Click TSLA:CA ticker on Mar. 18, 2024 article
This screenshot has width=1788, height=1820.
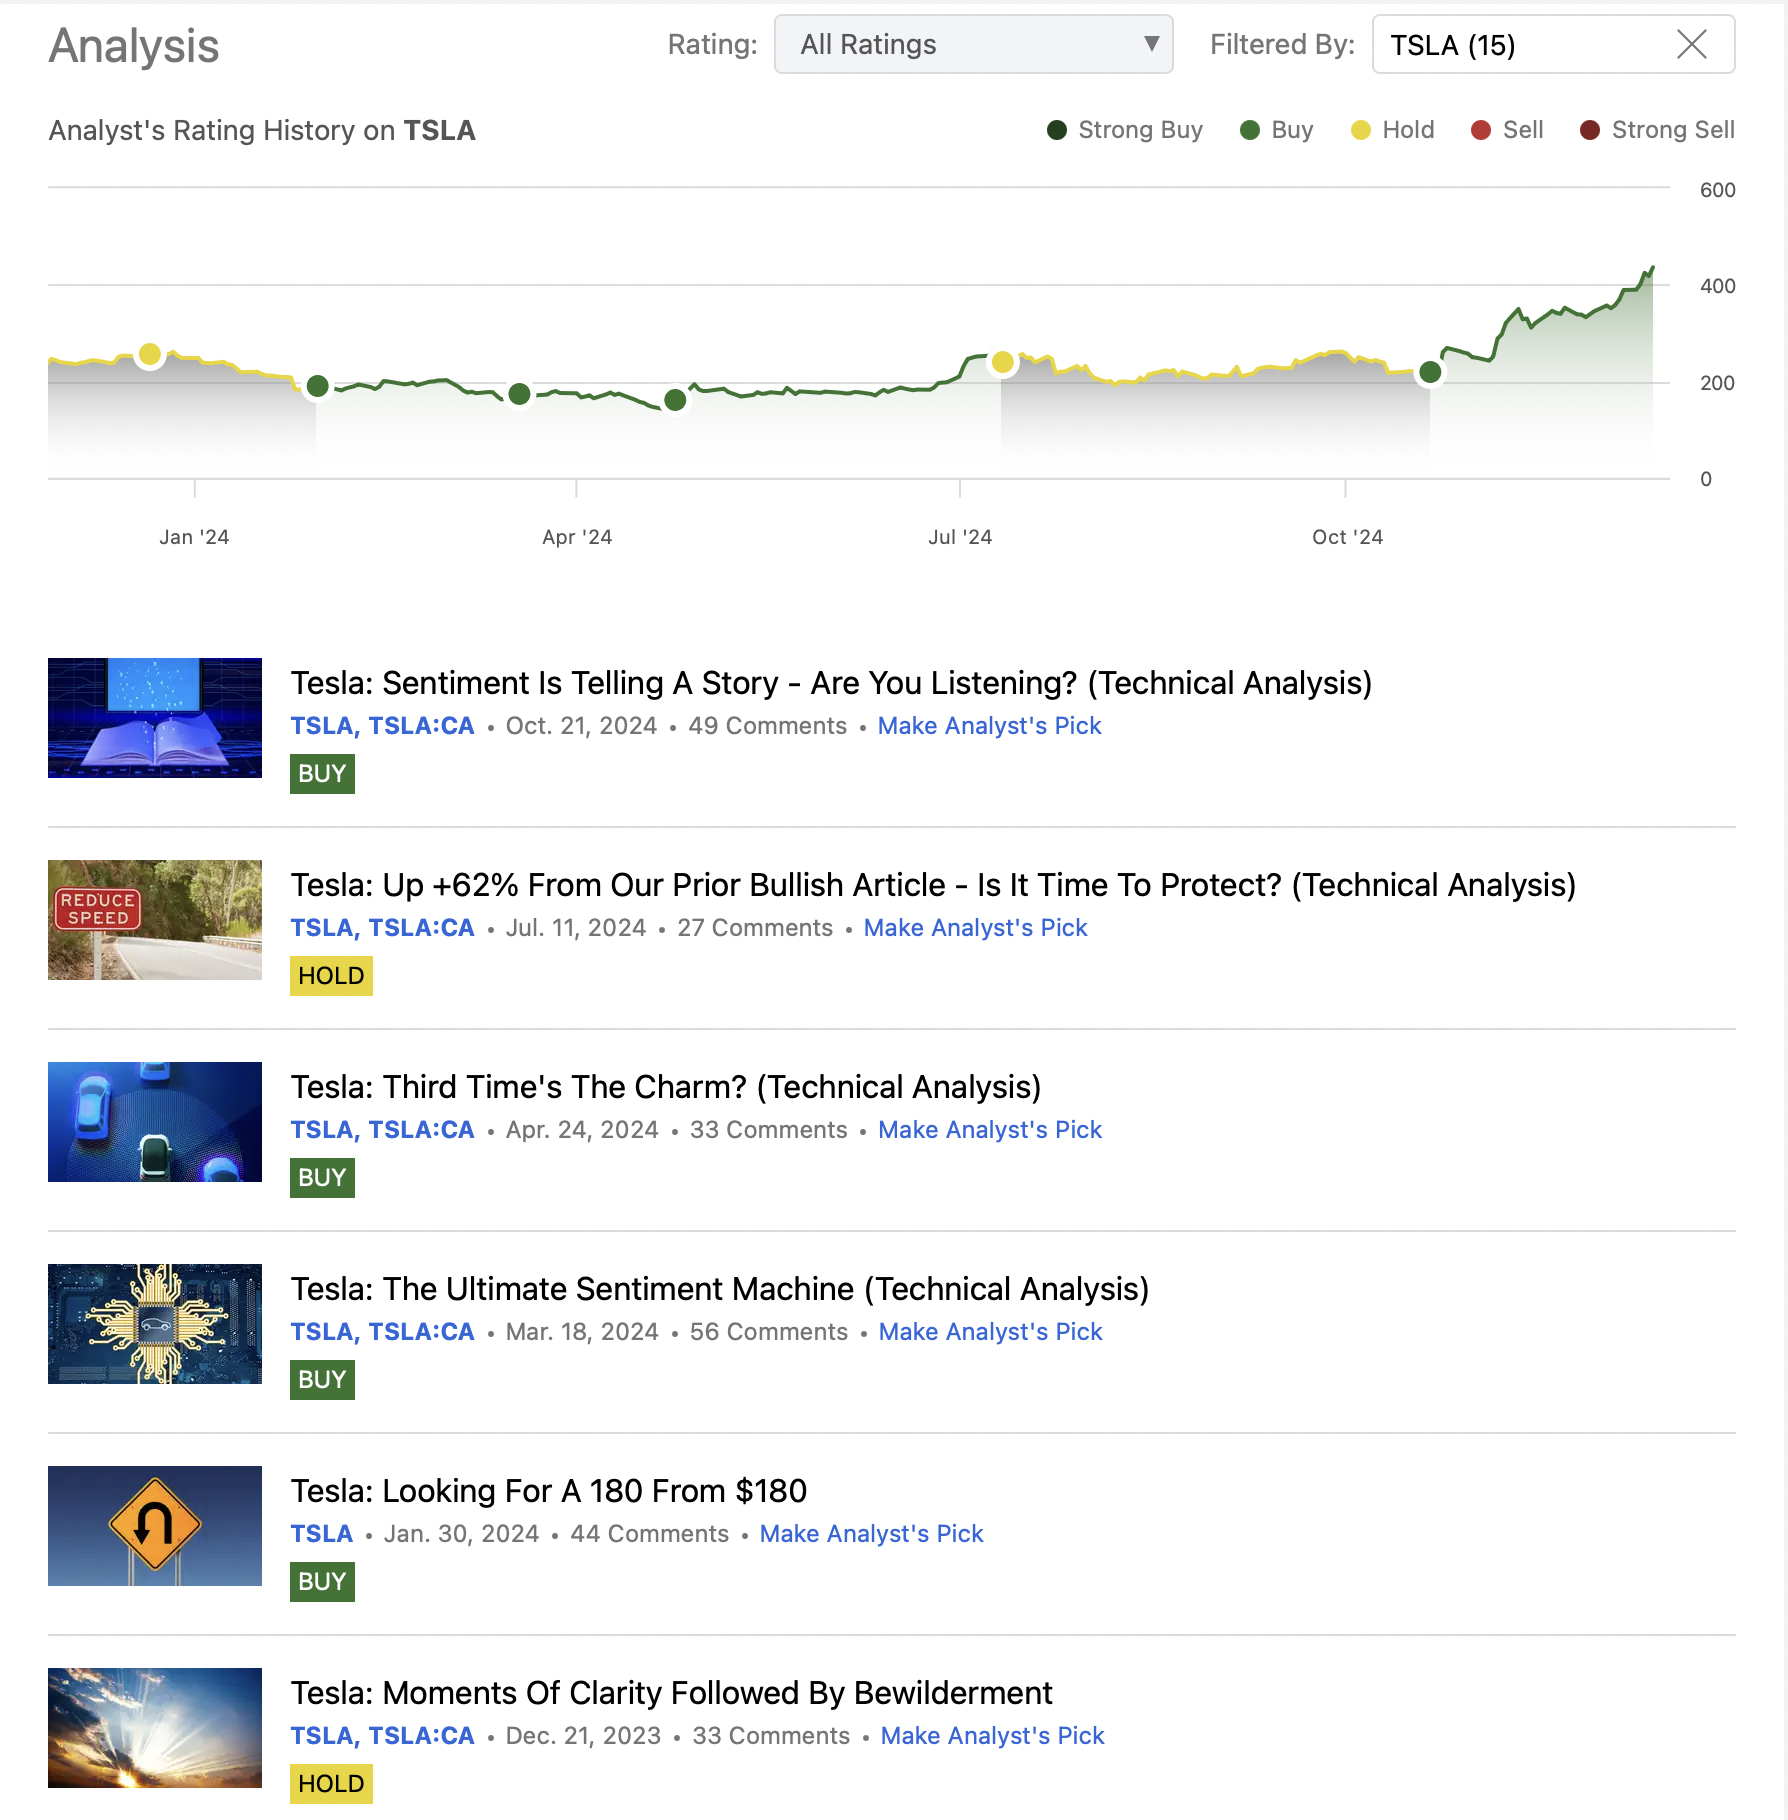(421, 1332)
